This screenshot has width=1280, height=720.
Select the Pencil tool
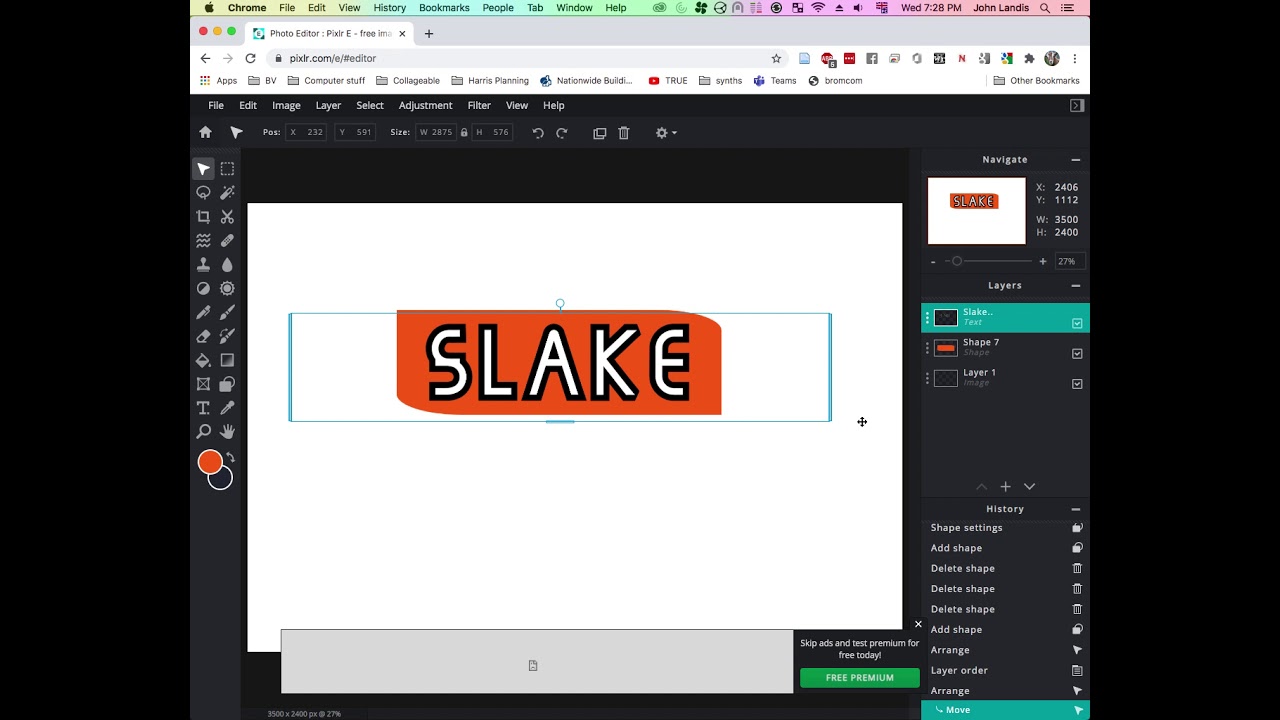tap(203, 312)
